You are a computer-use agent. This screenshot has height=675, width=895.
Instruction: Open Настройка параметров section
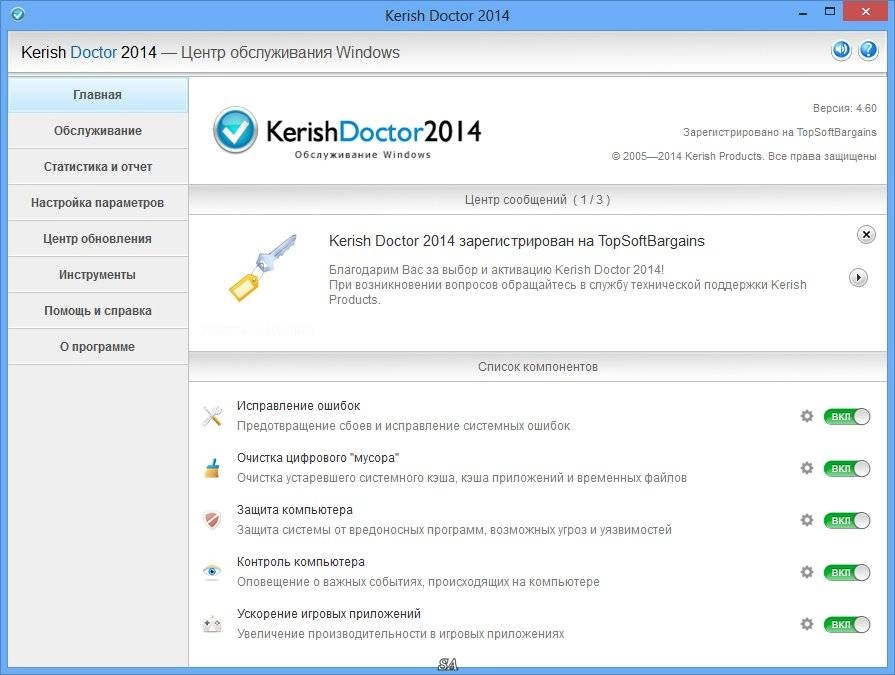click(98, 203)
